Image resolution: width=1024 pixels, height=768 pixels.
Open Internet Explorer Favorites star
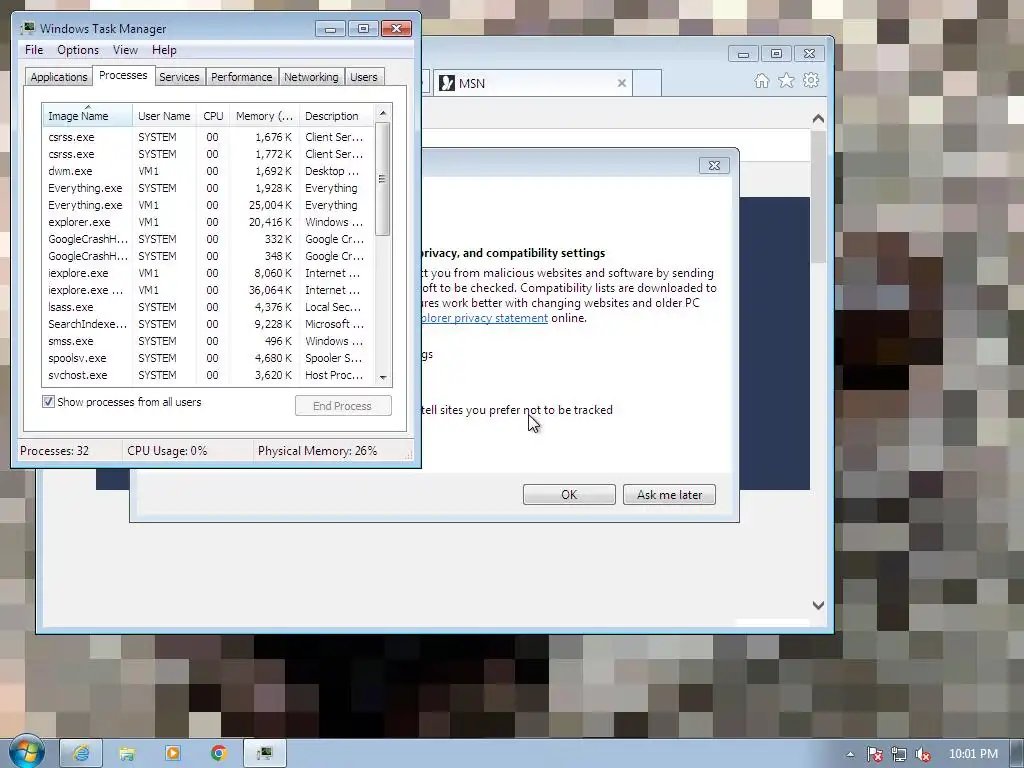[786, 80]
